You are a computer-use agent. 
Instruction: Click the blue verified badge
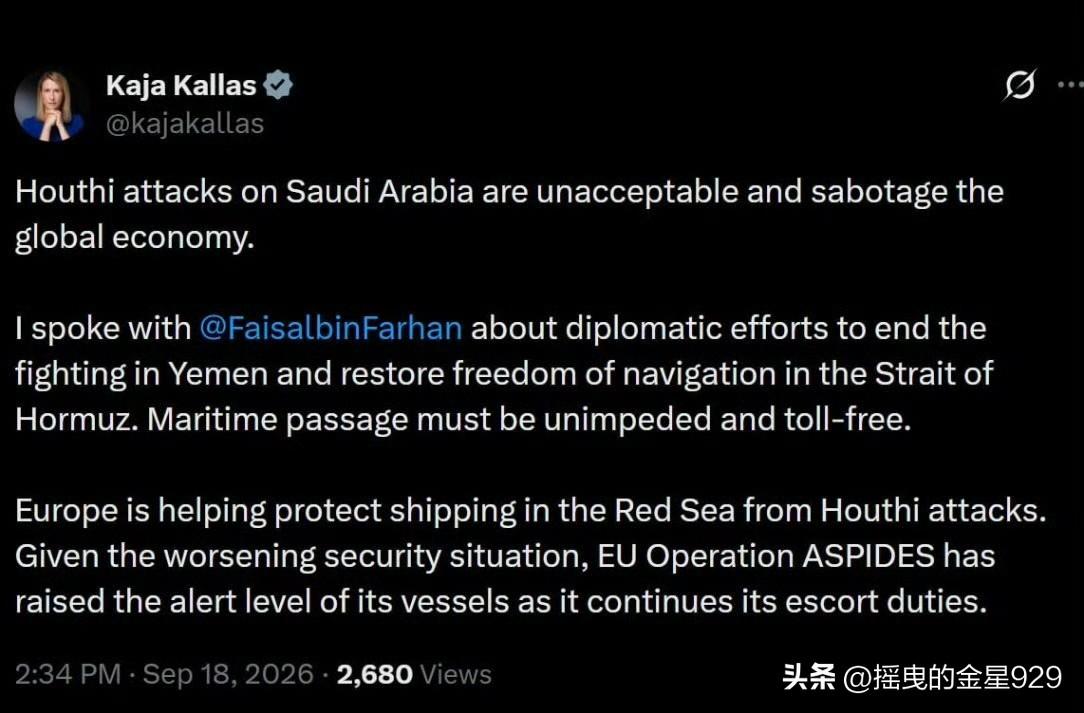279,85
